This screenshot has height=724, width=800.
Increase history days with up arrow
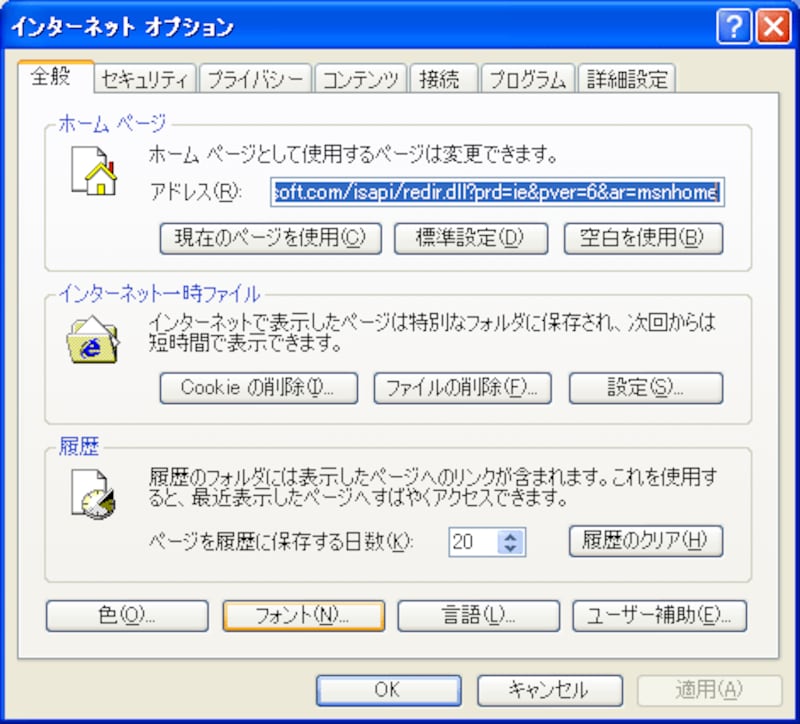(510, 536)
